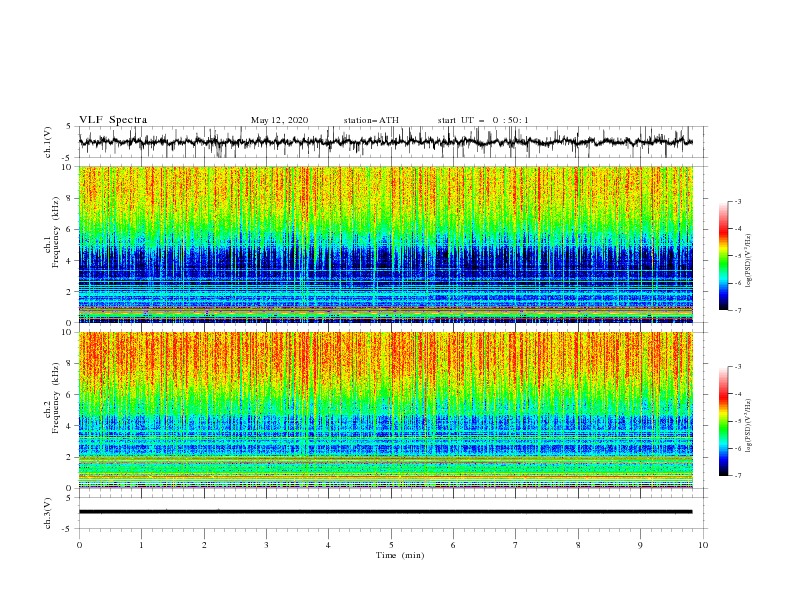
Task: Click the ch.2 spectrogram color bar
Action: (723, 421)
